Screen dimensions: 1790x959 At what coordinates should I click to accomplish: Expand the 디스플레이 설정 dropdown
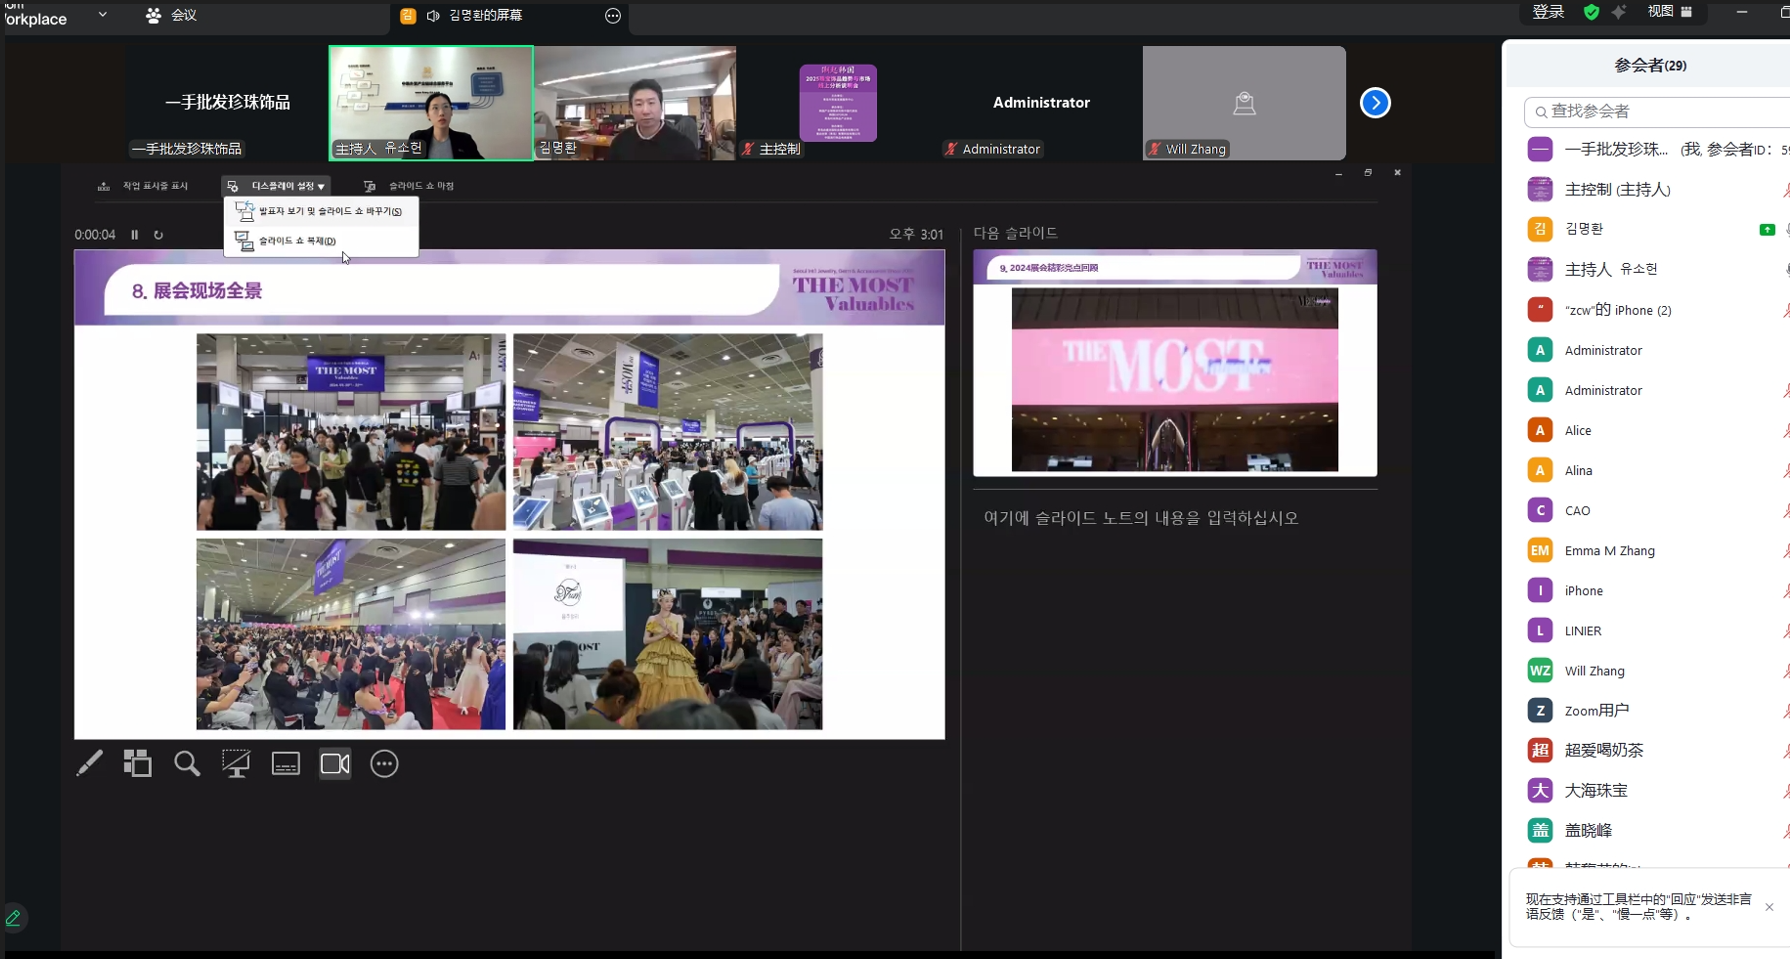pos(277,186)
